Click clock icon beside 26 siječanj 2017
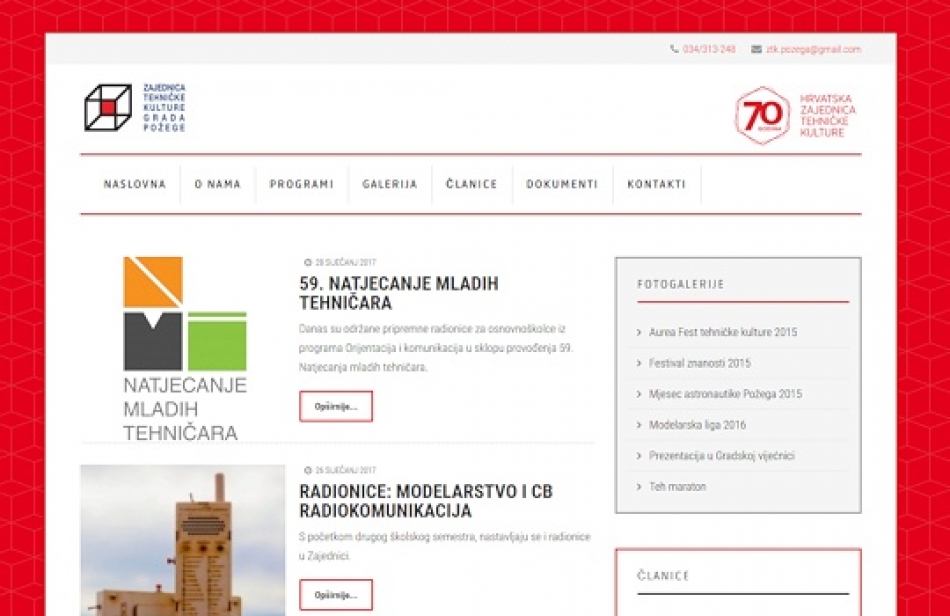The height and width of the screenshot is (616, 950). click(x=308, y=470)
